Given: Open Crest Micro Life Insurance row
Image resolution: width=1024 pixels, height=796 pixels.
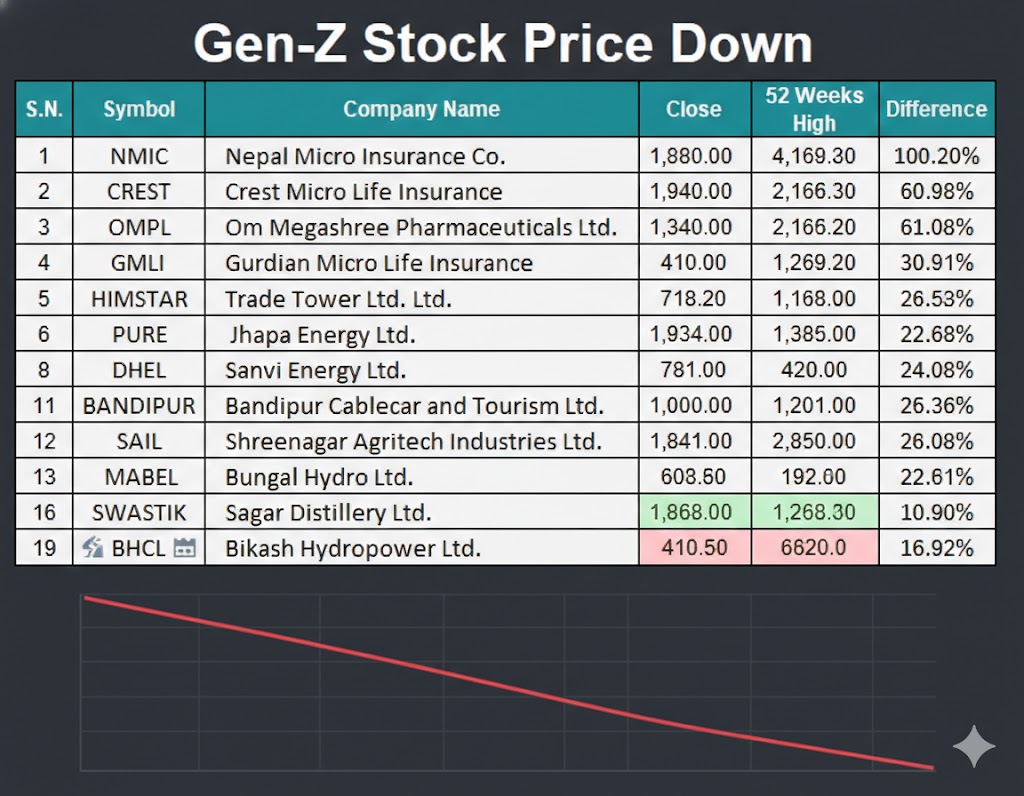Looking at the screenshot, I should click(x=364, y=192).
